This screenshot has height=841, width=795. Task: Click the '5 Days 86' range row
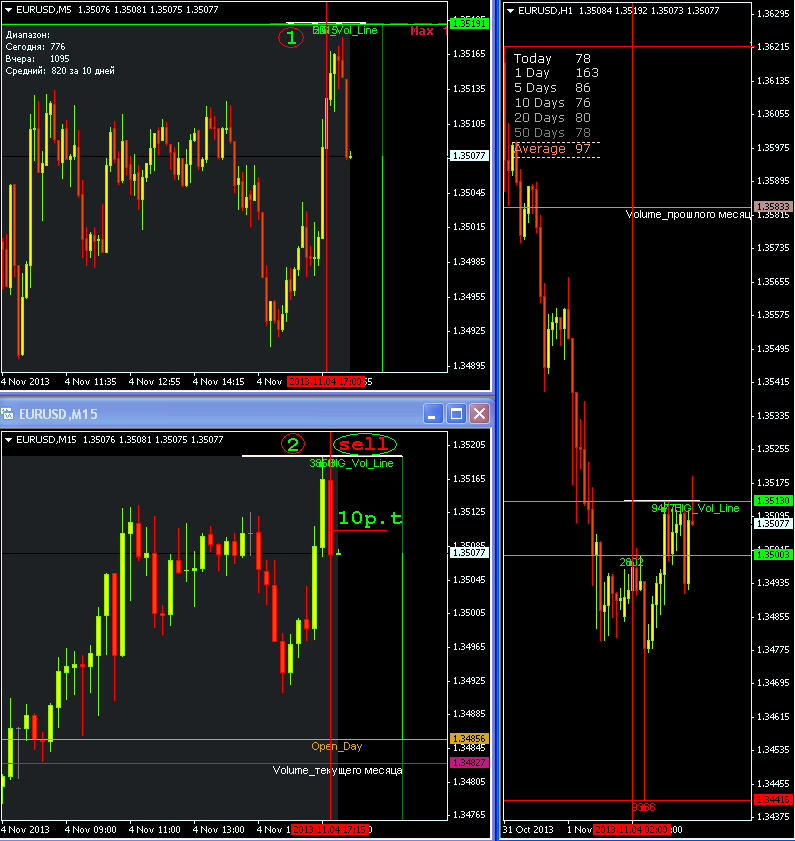[552, 88]
